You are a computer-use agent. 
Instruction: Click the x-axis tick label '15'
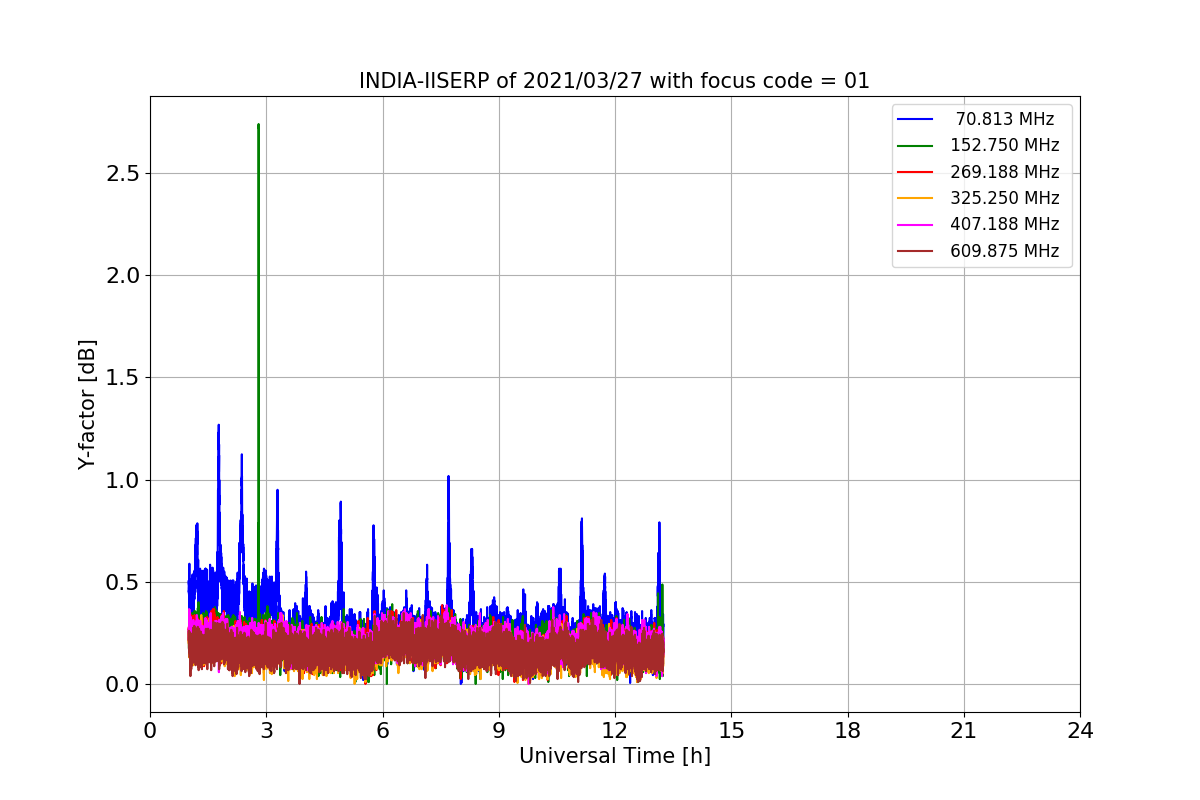click(x=731, y=731)
